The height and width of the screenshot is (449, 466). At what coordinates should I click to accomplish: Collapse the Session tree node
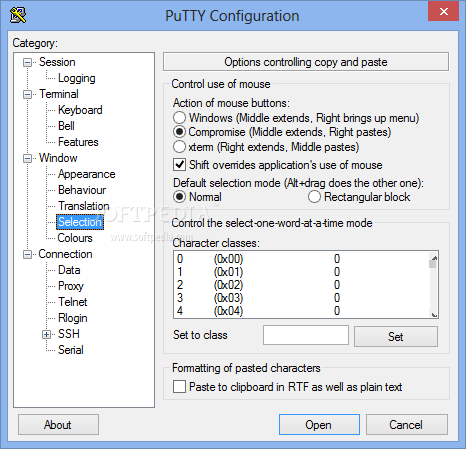click(x=27, y=62)
